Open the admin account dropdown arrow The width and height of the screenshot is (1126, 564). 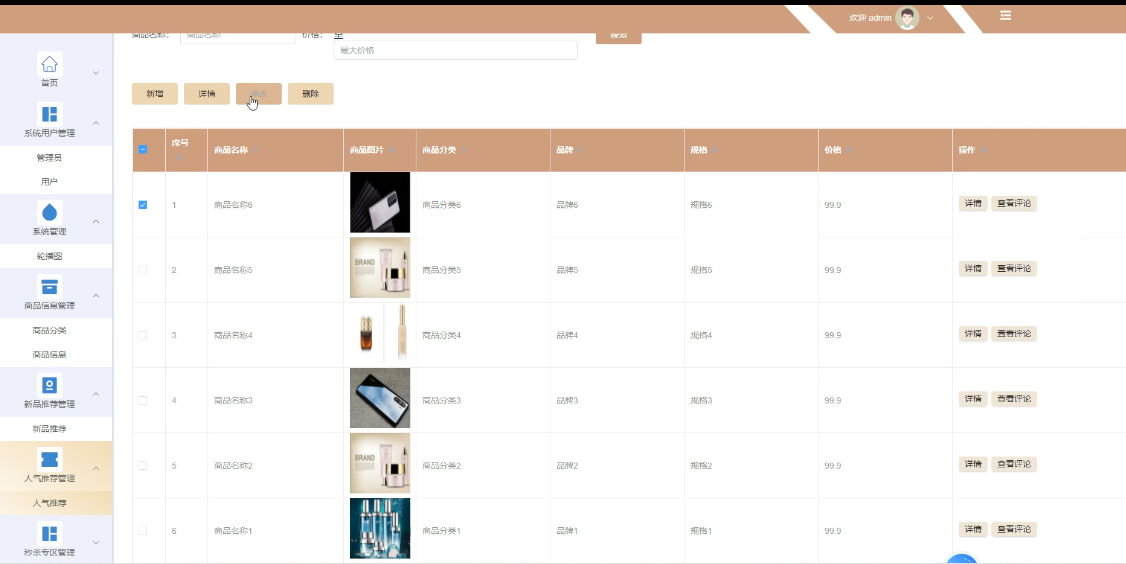[930, 18]
